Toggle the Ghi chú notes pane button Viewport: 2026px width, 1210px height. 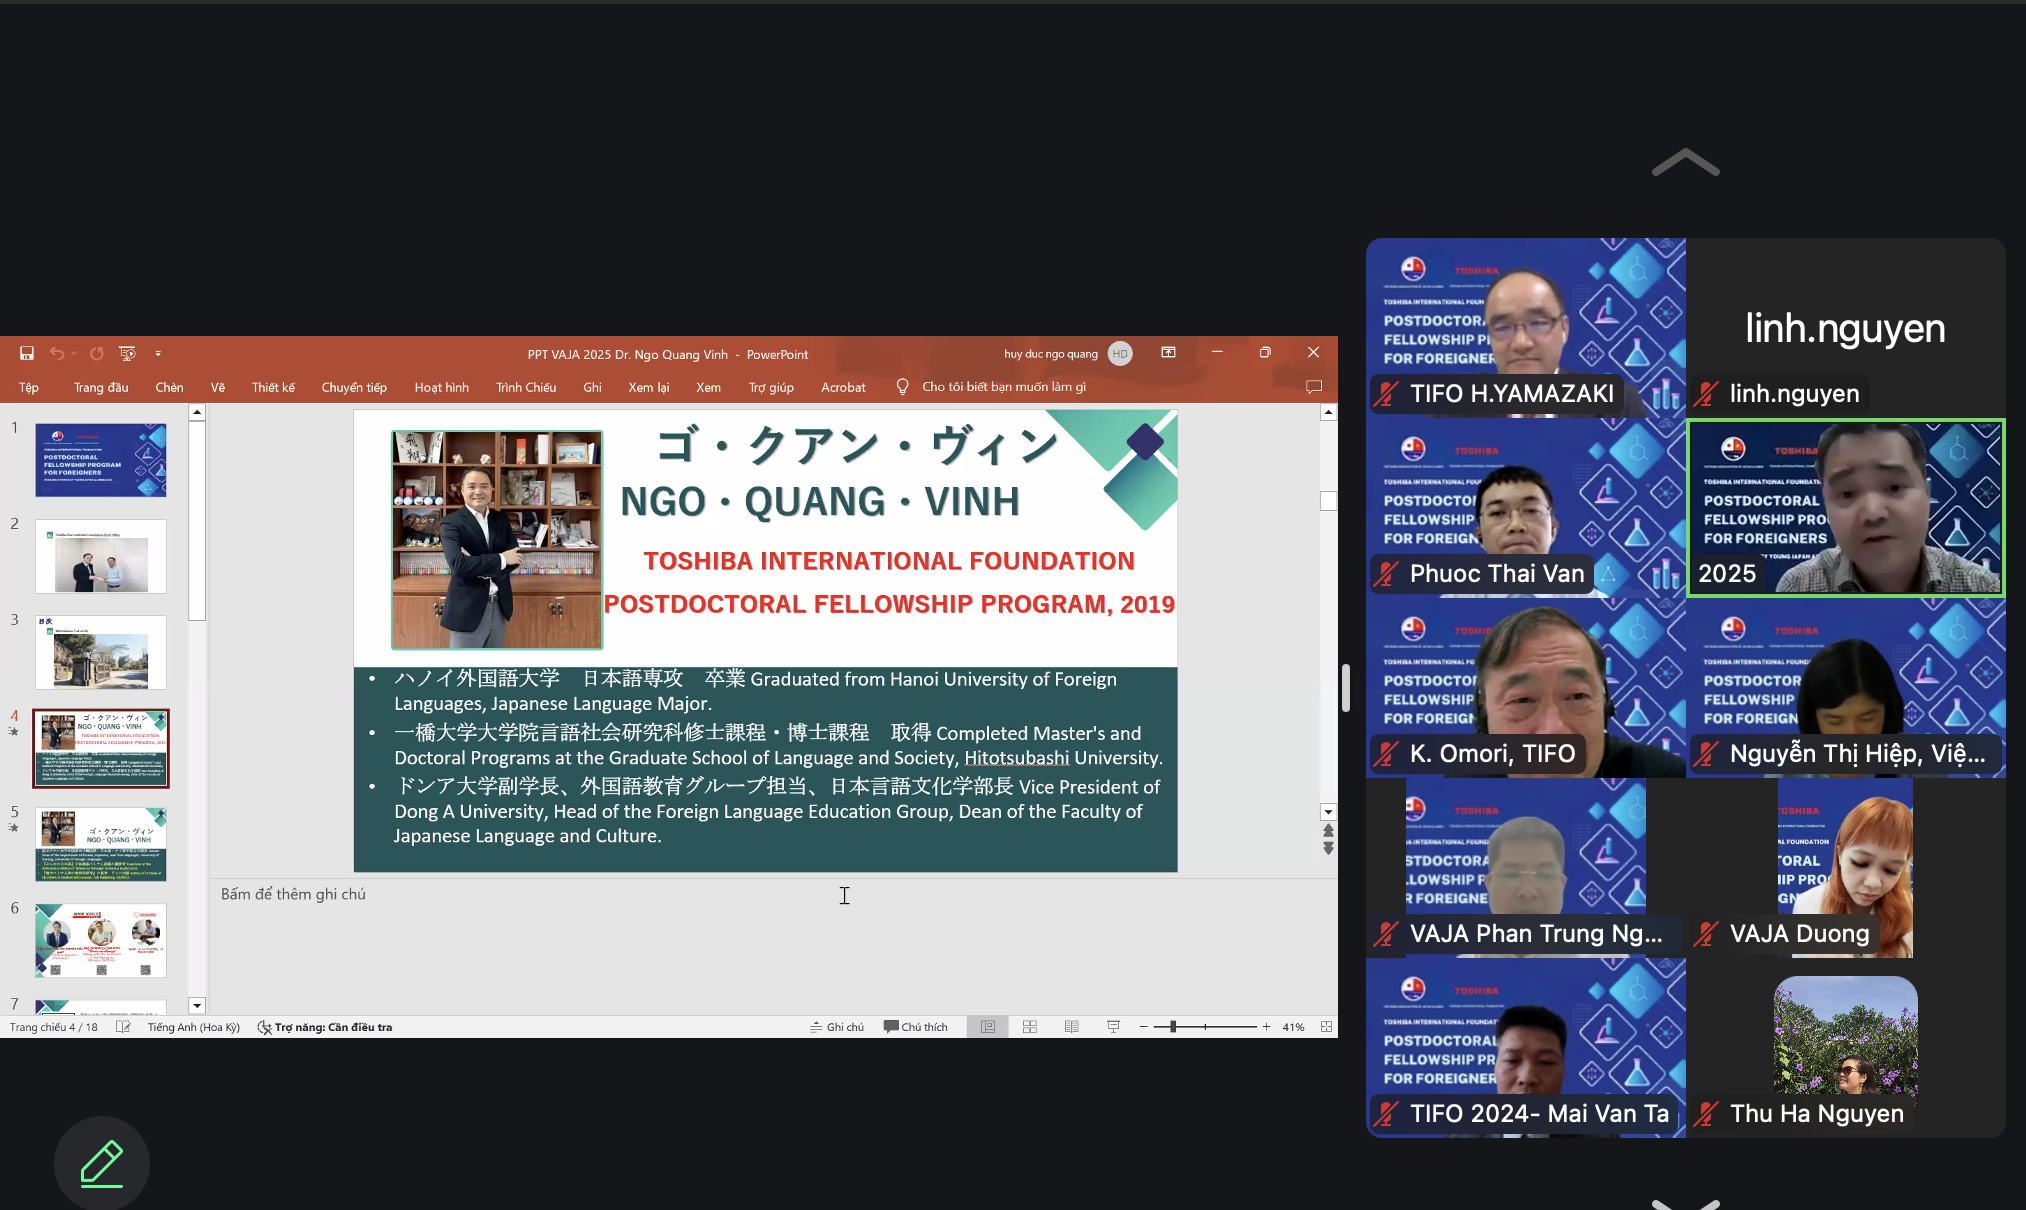click(x=837, y=1027)
